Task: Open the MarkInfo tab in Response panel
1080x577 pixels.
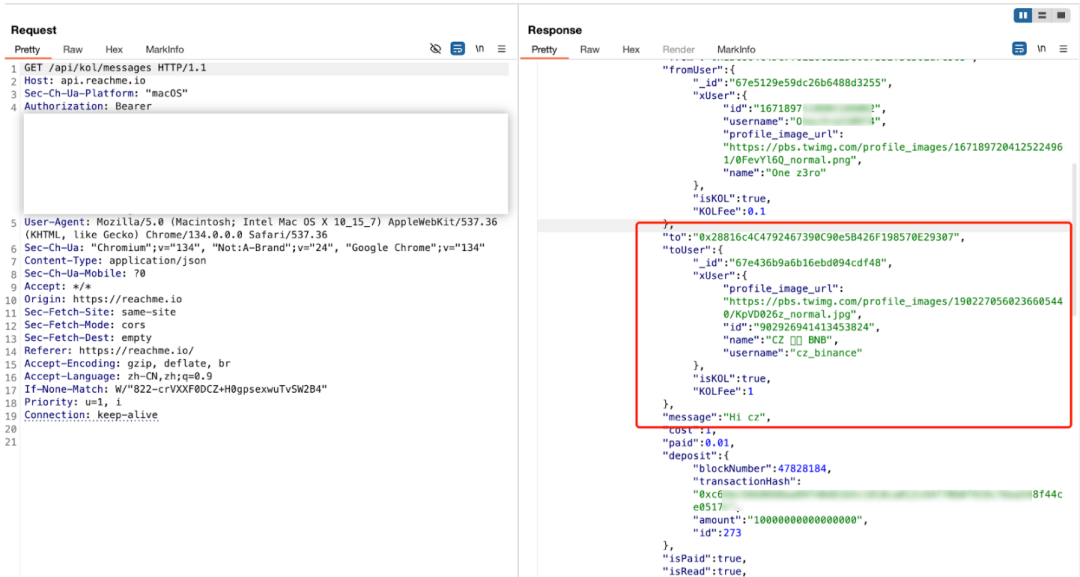Action: 736,49
